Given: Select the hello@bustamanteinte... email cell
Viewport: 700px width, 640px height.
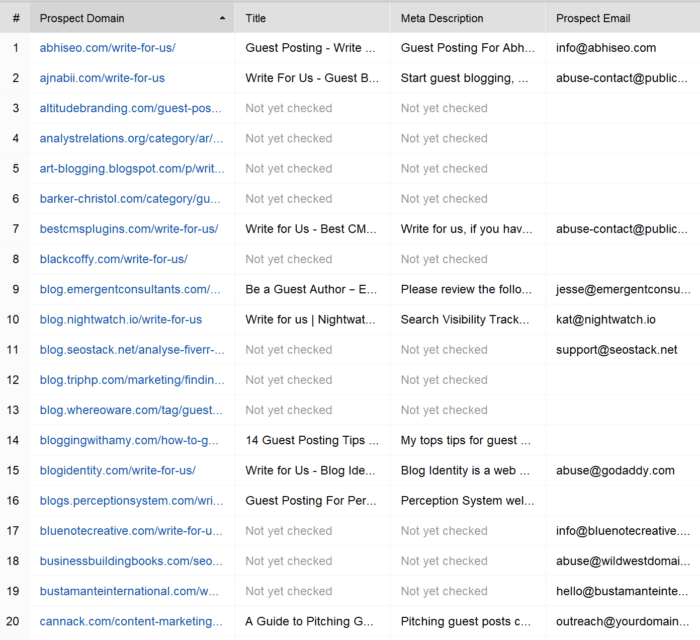Looking at the screenshot, I should coord(622,591).
